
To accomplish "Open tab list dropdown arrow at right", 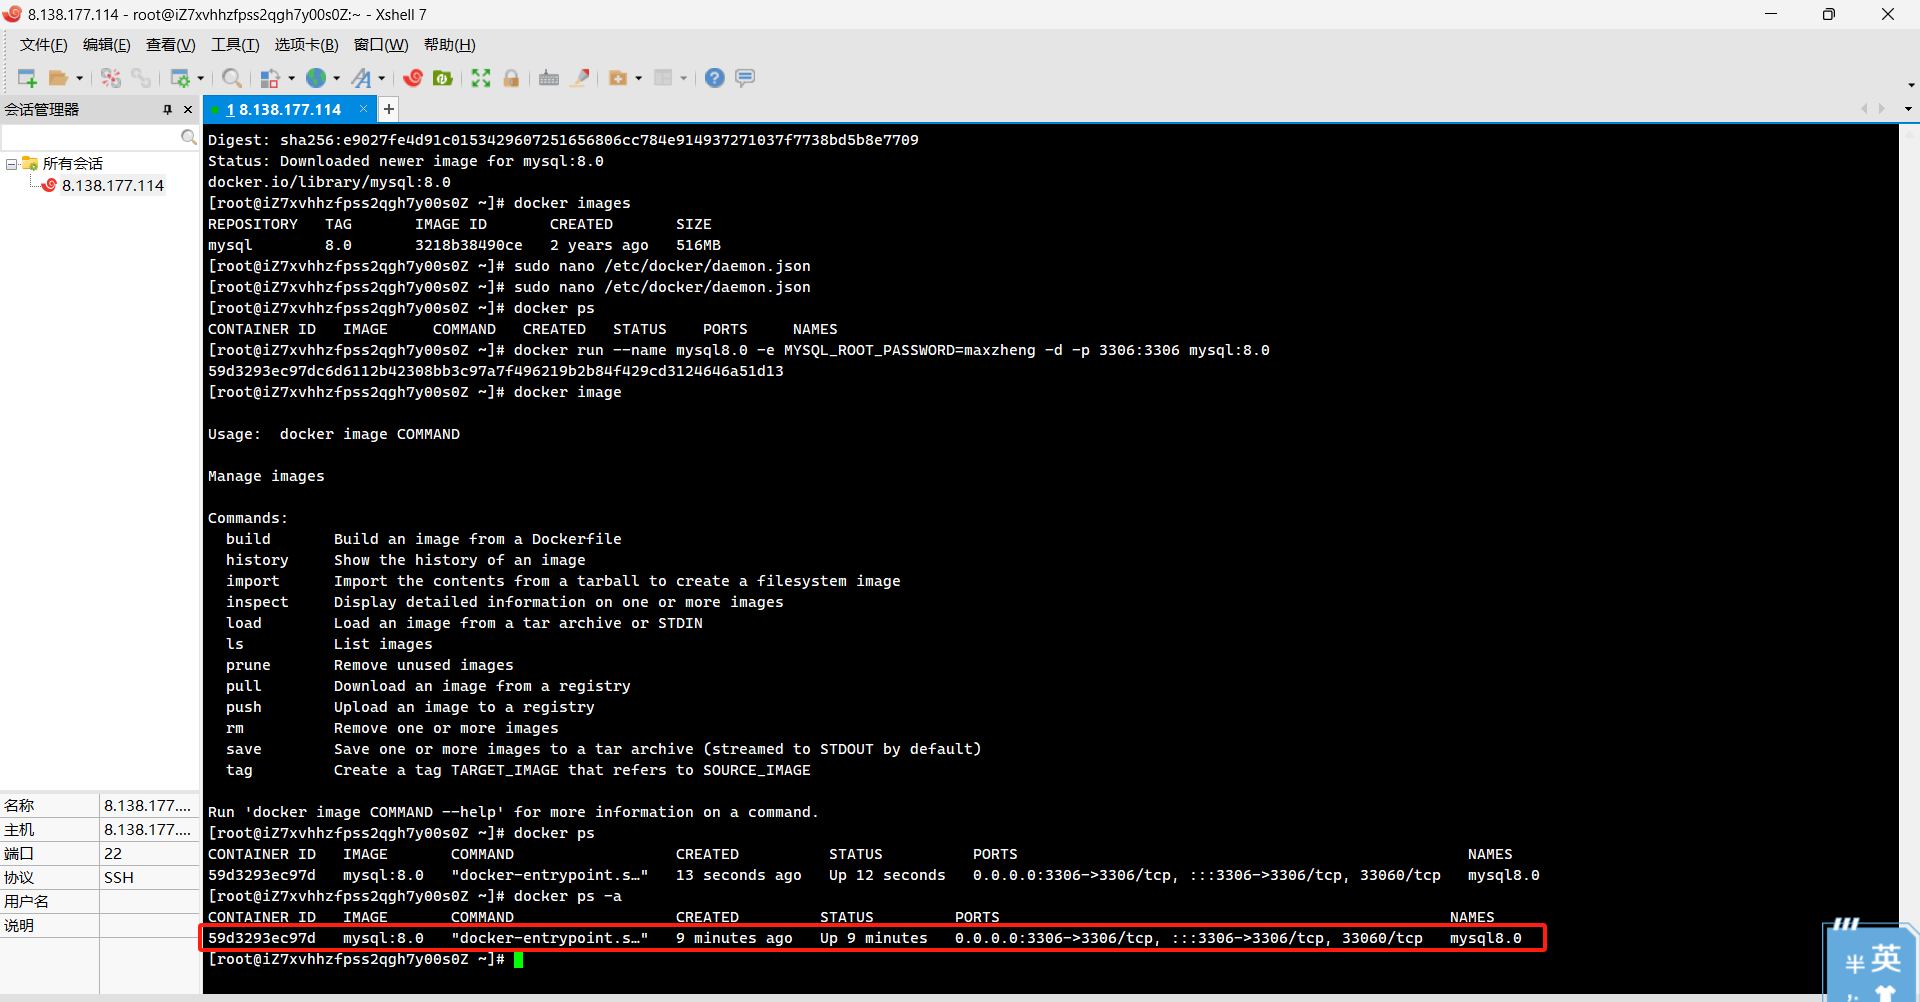I will [1908, 109].
